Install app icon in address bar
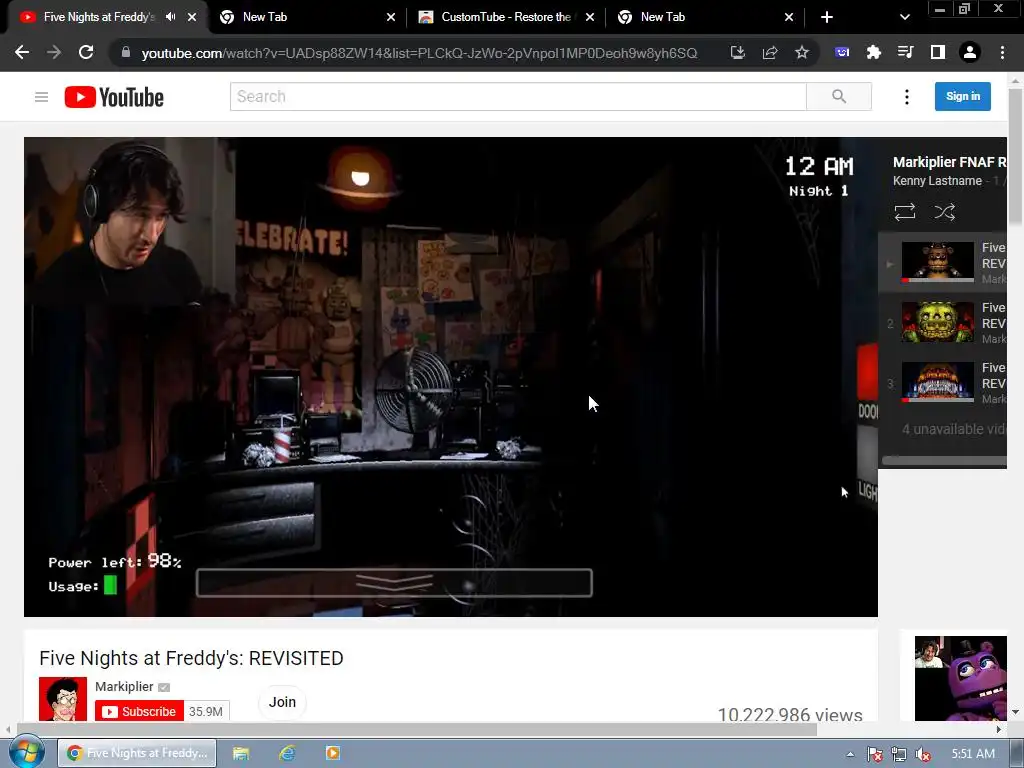Screen dimensions: 1024x768 point(737,52)
